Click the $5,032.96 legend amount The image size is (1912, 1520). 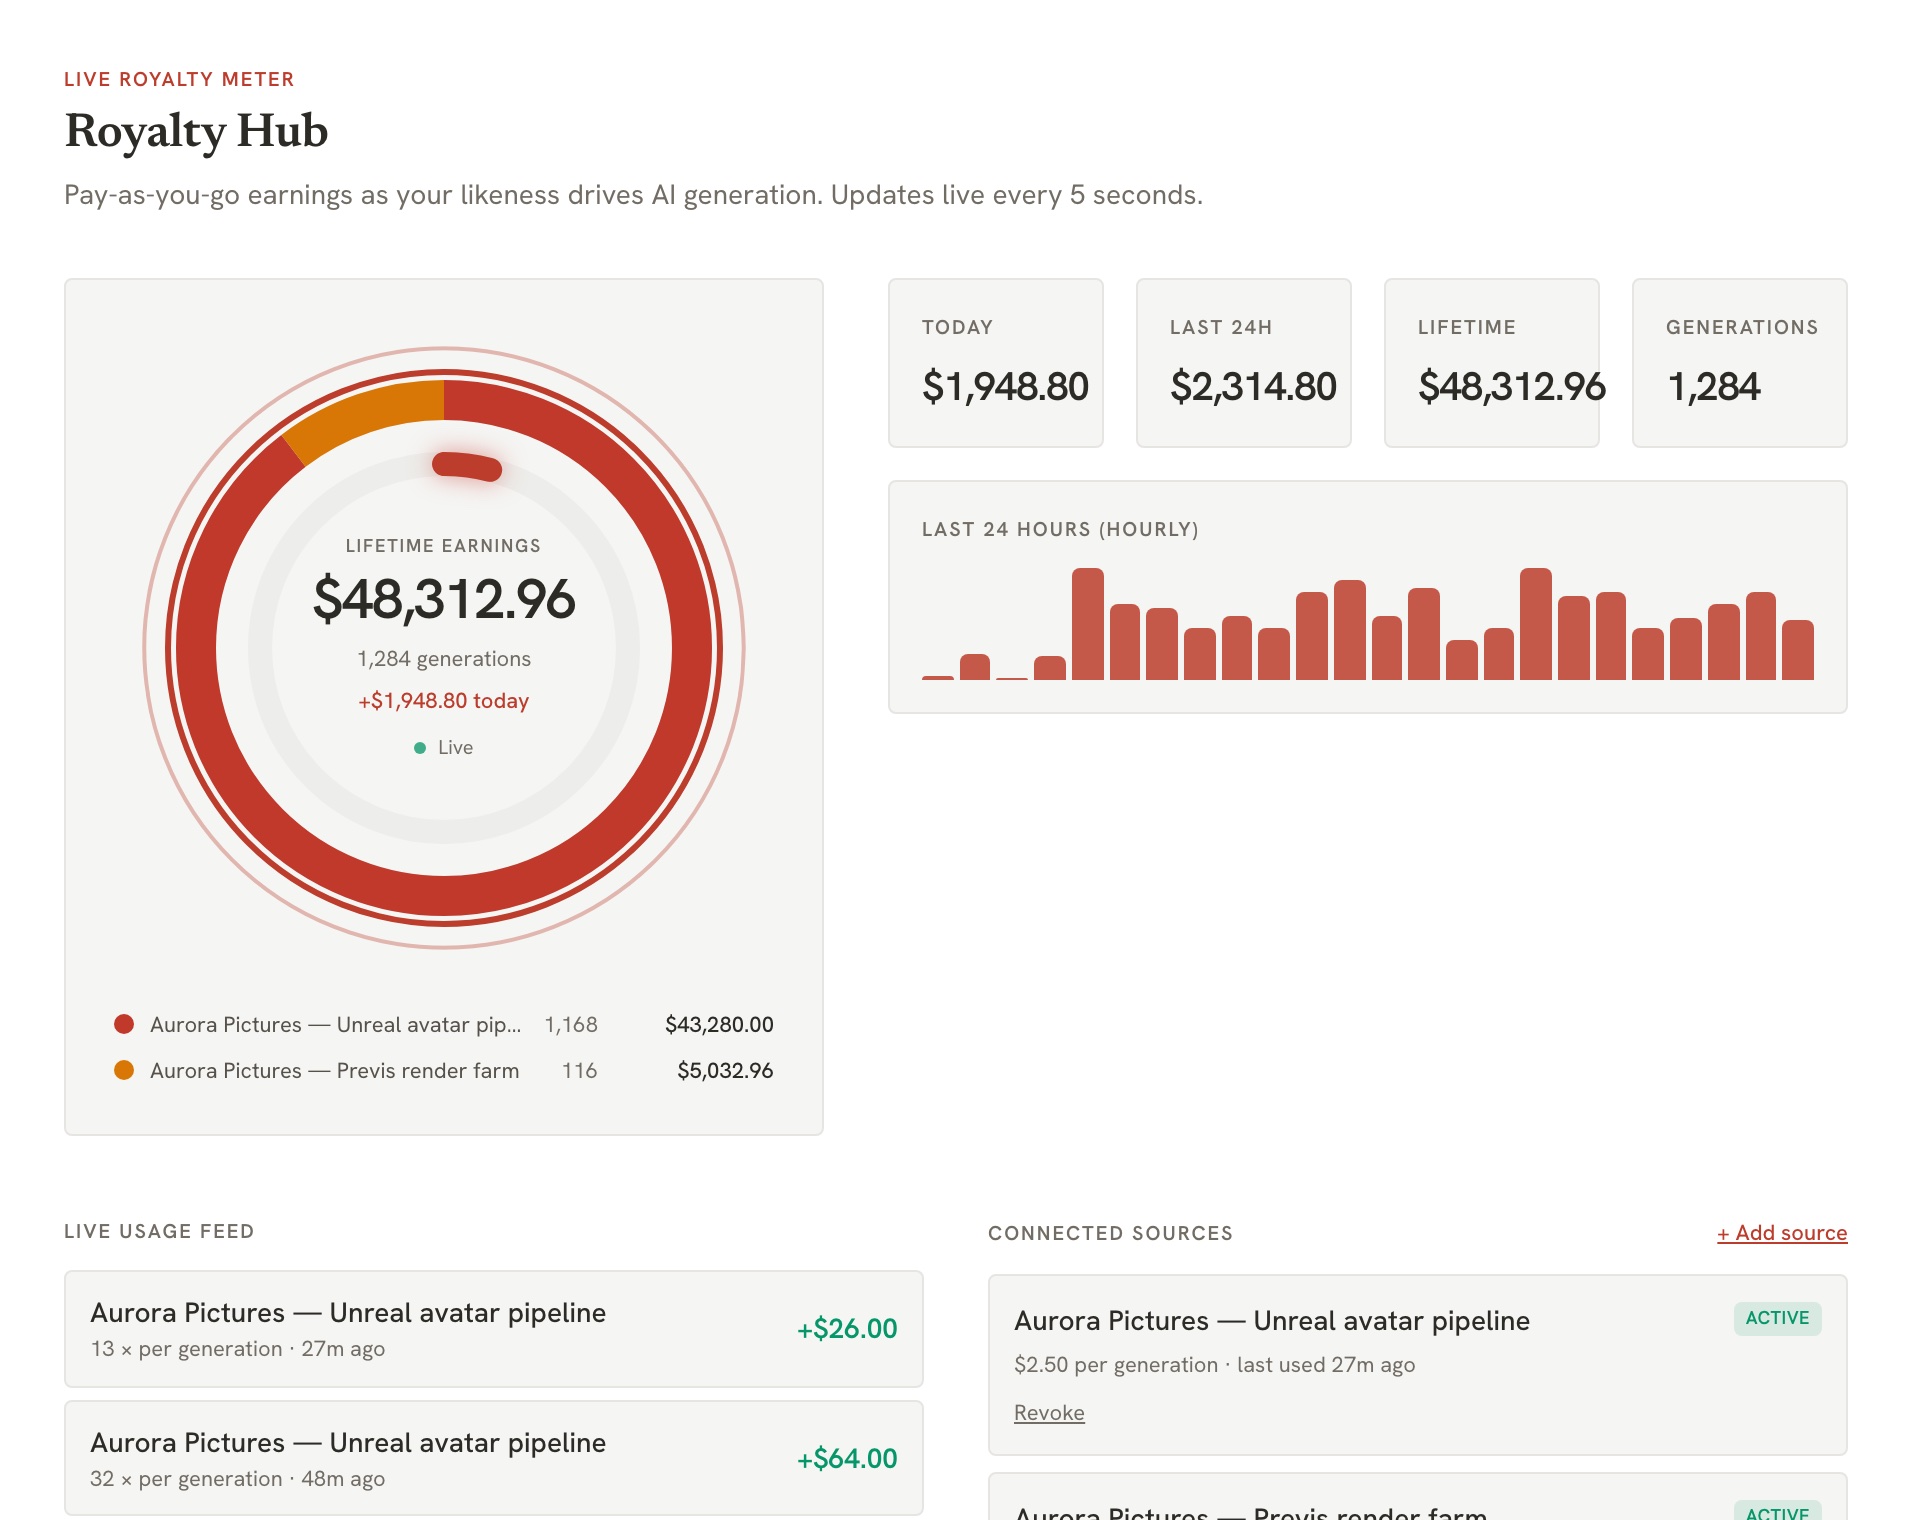coord(725,1070)
